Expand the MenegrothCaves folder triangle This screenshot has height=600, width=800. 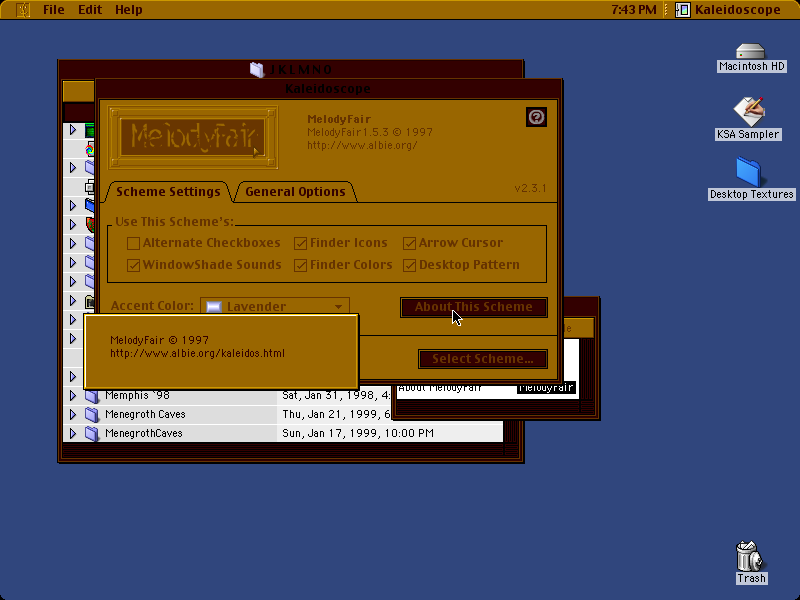tap(72, 433)
